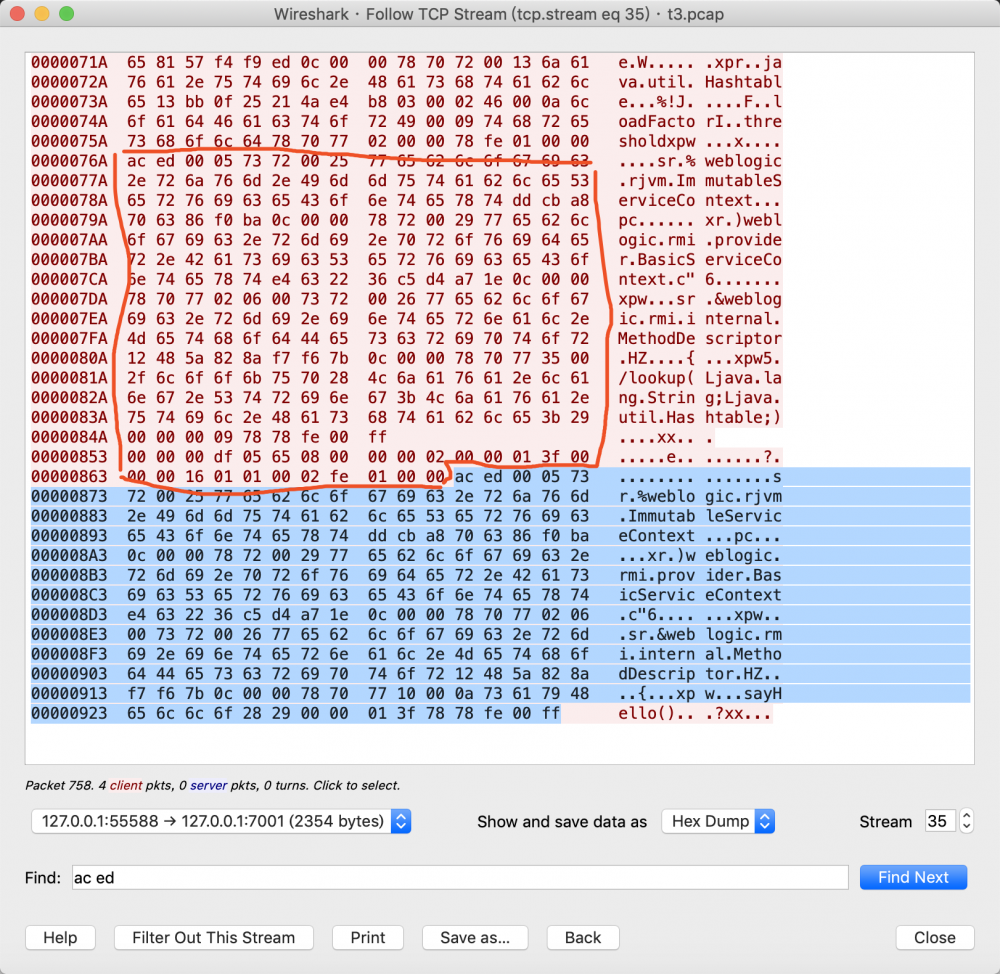Open the Help dialog button
The image size is (1000, 974).
click(x=60, y=937)
